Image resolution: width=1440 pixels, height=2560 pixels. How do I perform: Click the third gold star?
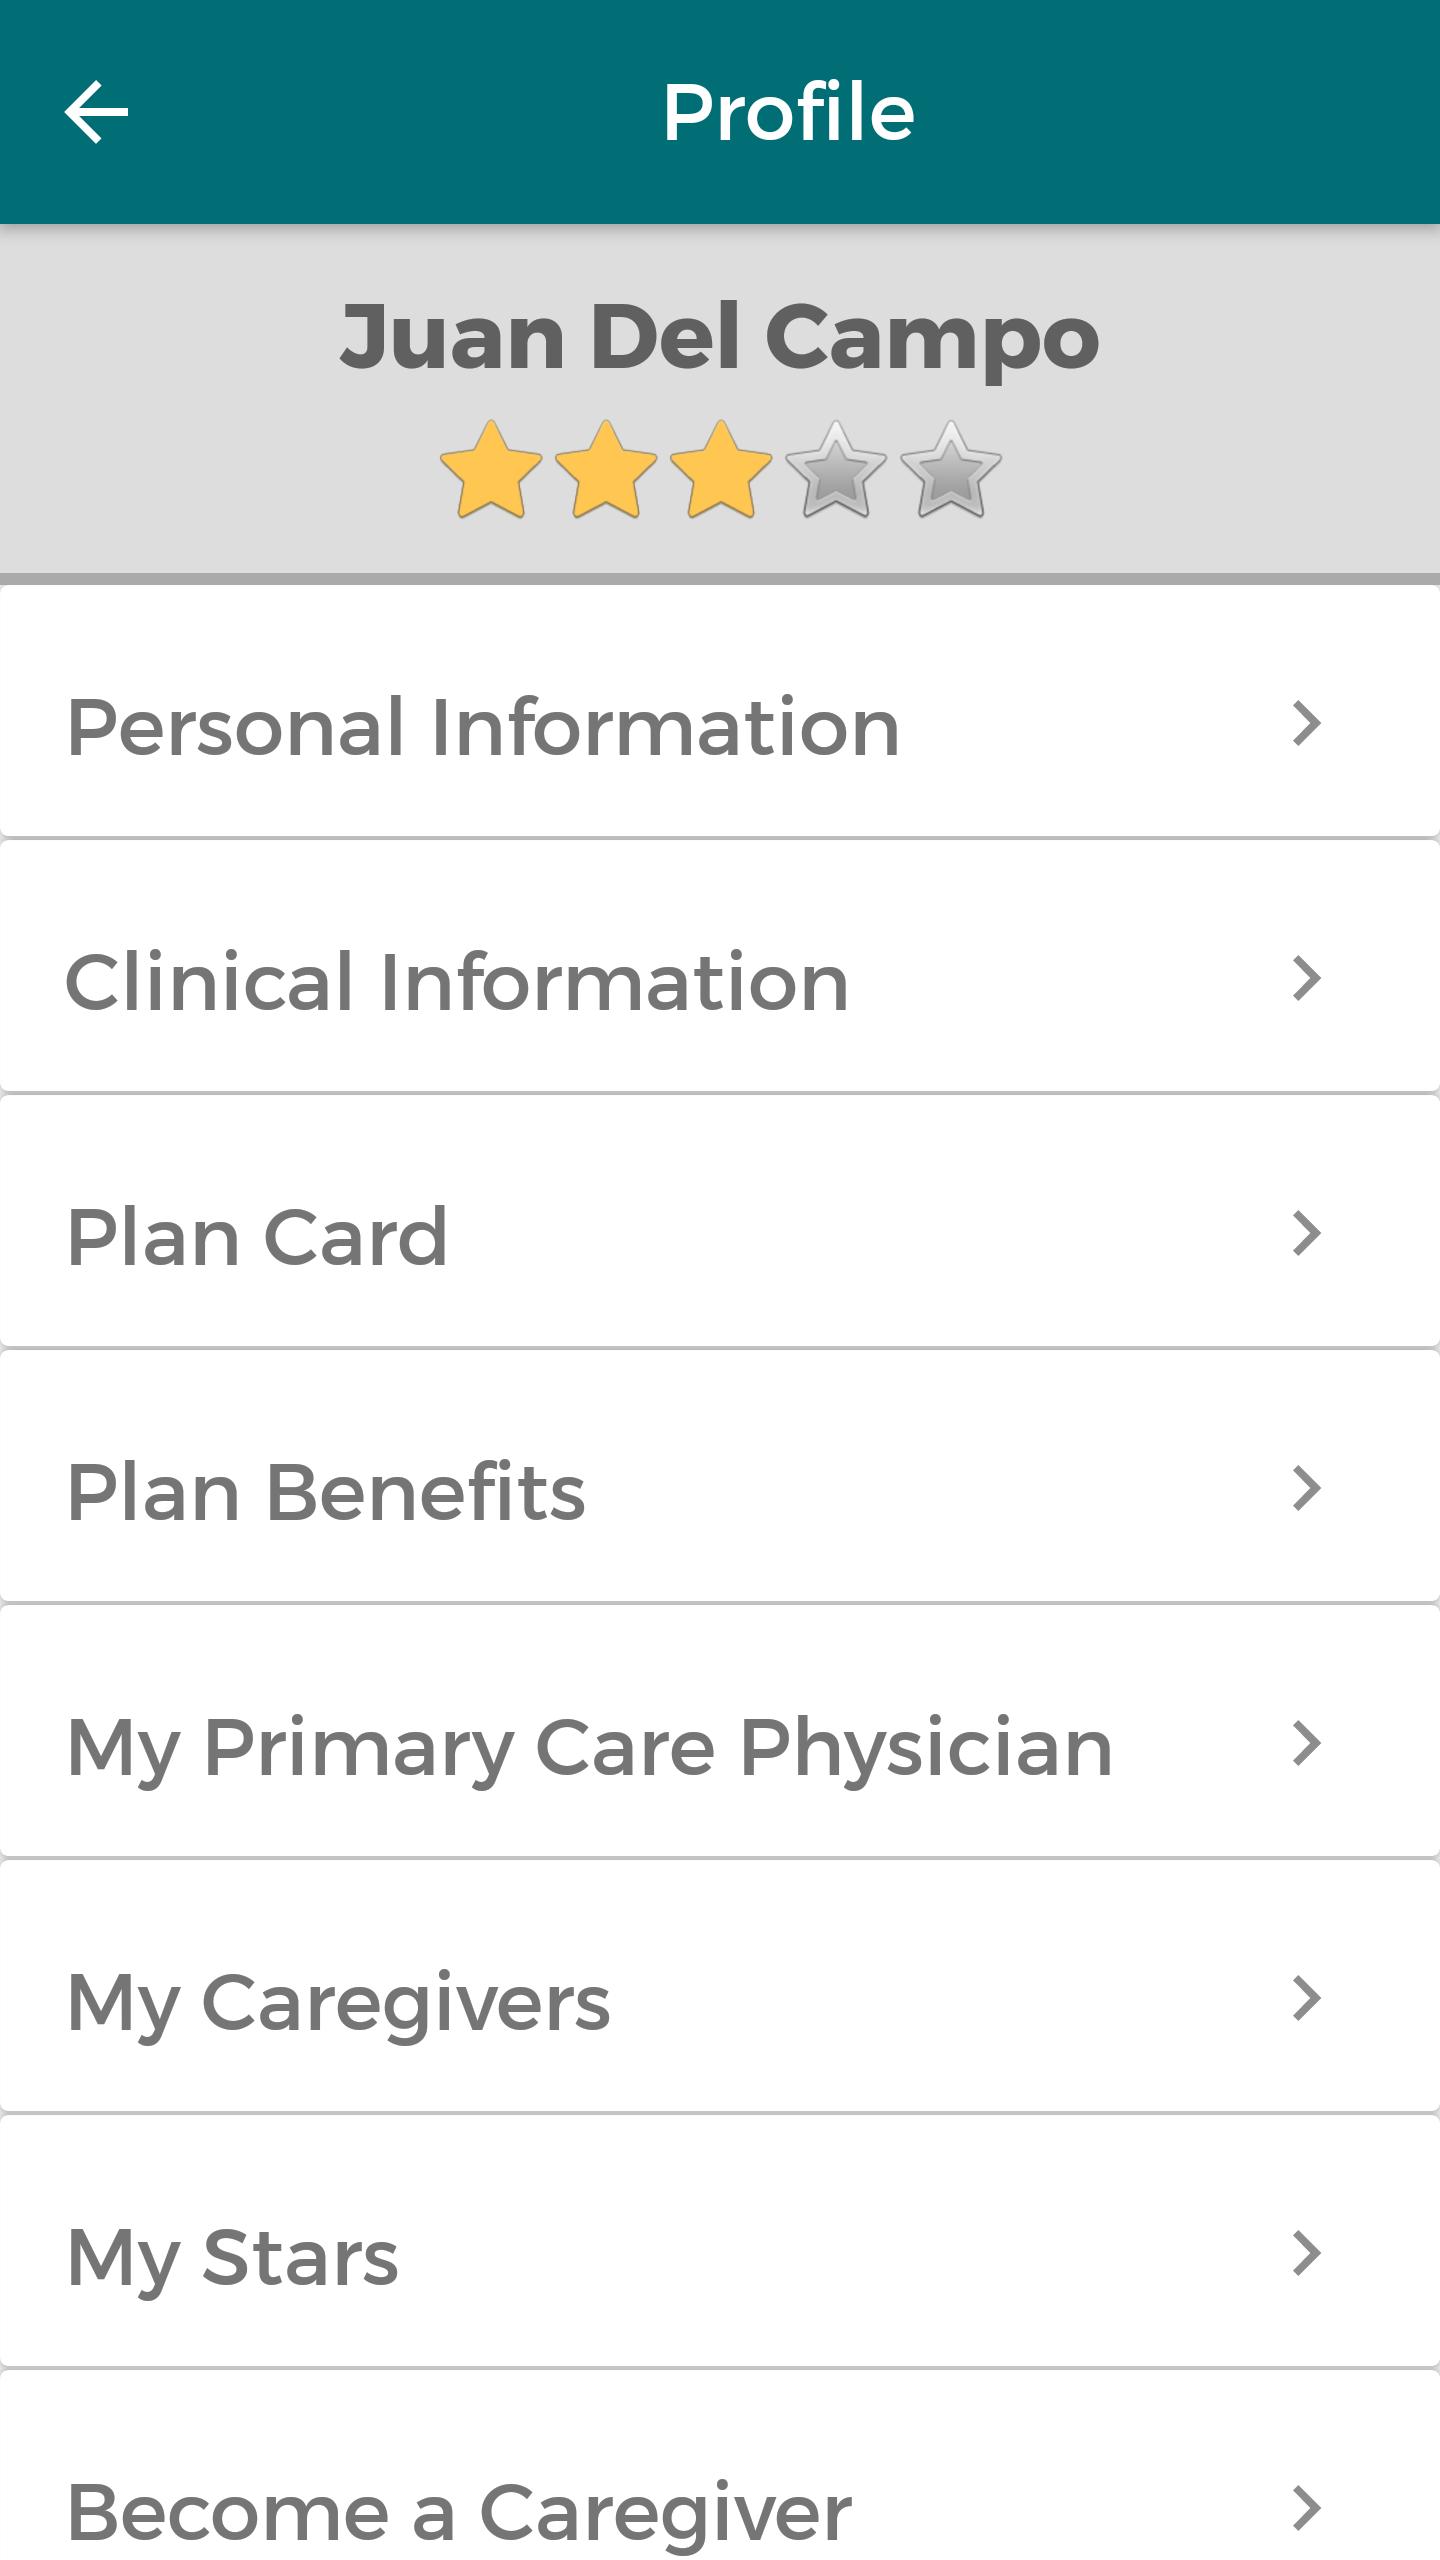tap(721, 470)
